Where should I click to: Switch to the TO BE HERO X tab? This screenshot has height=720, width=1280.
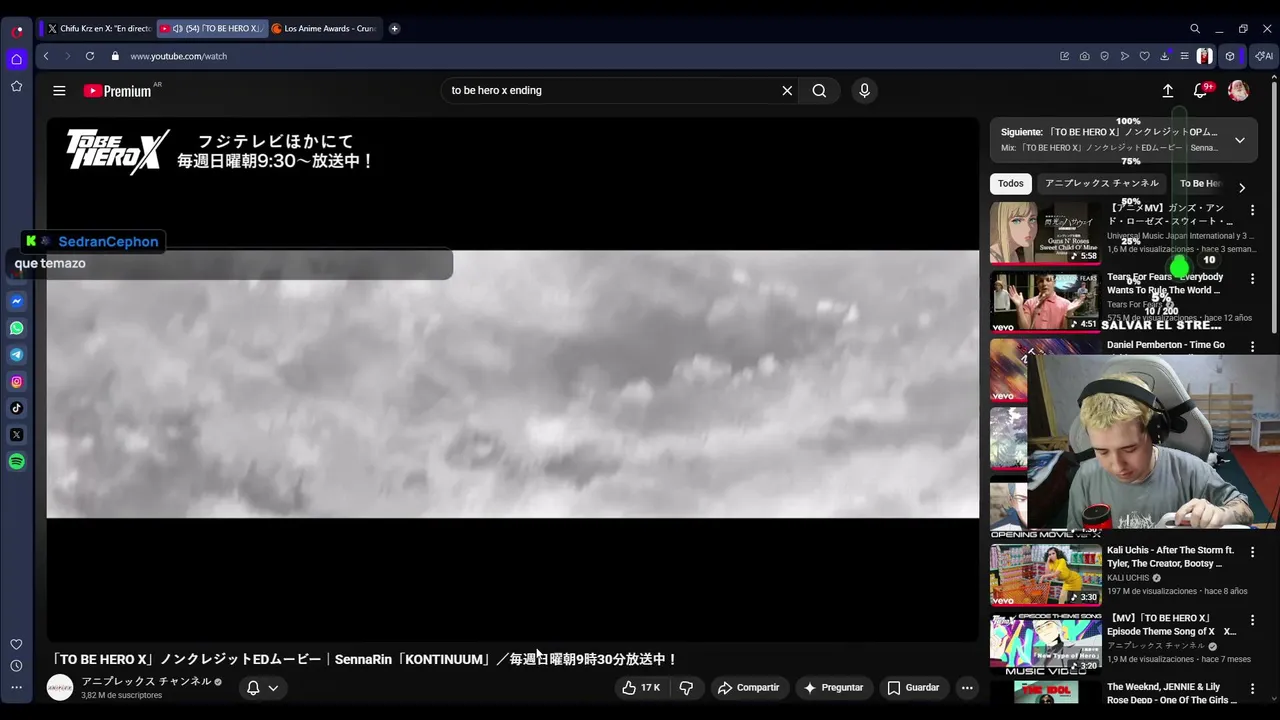[213, 29]
